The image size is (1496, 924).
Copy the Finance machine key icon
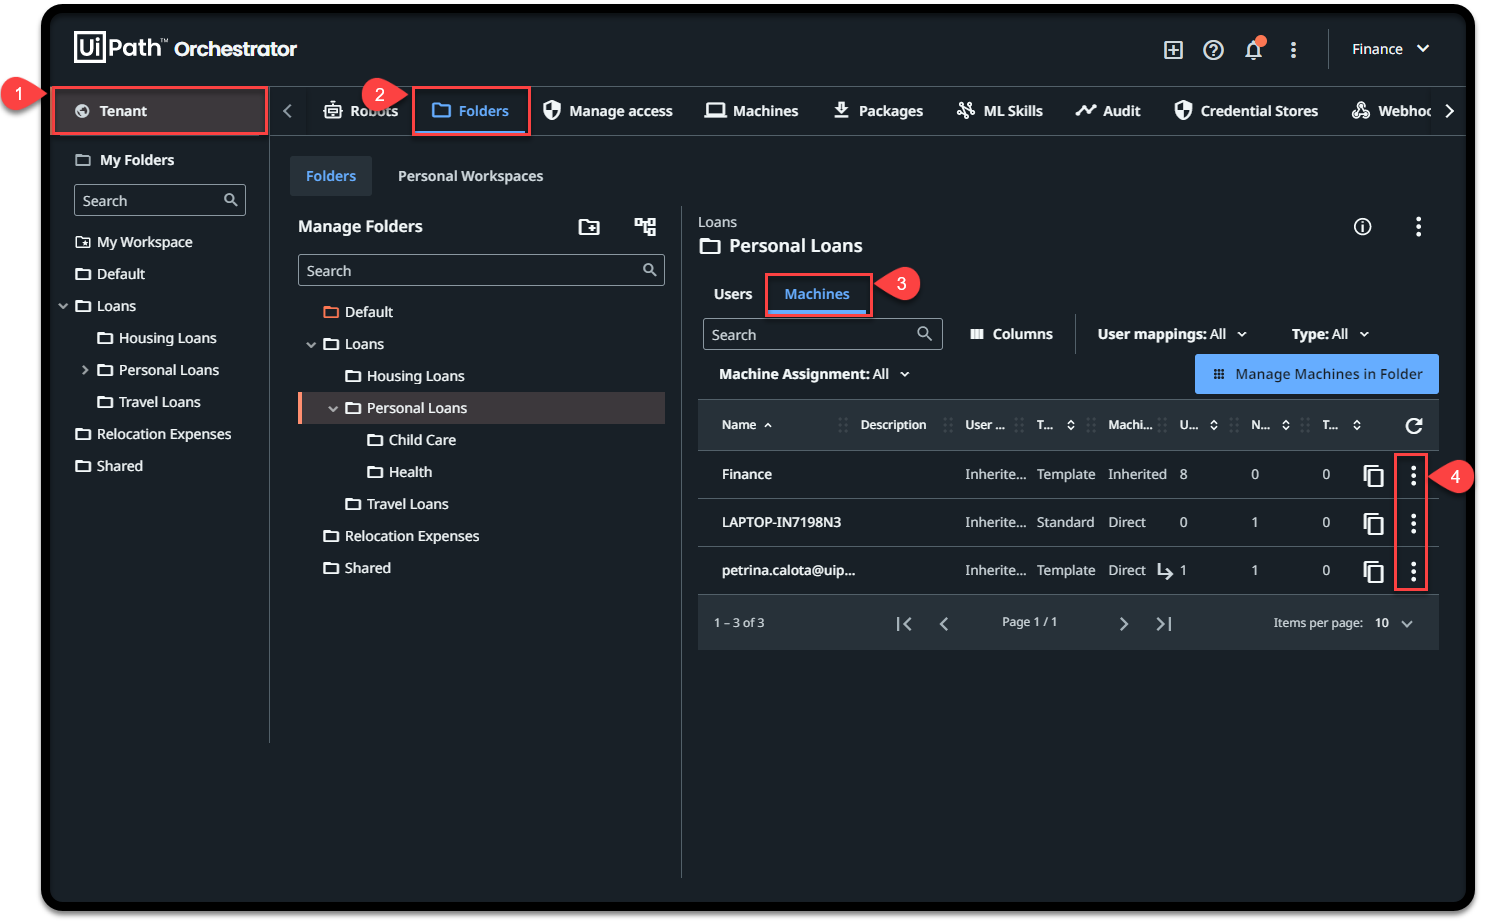tap(1374, 475)
